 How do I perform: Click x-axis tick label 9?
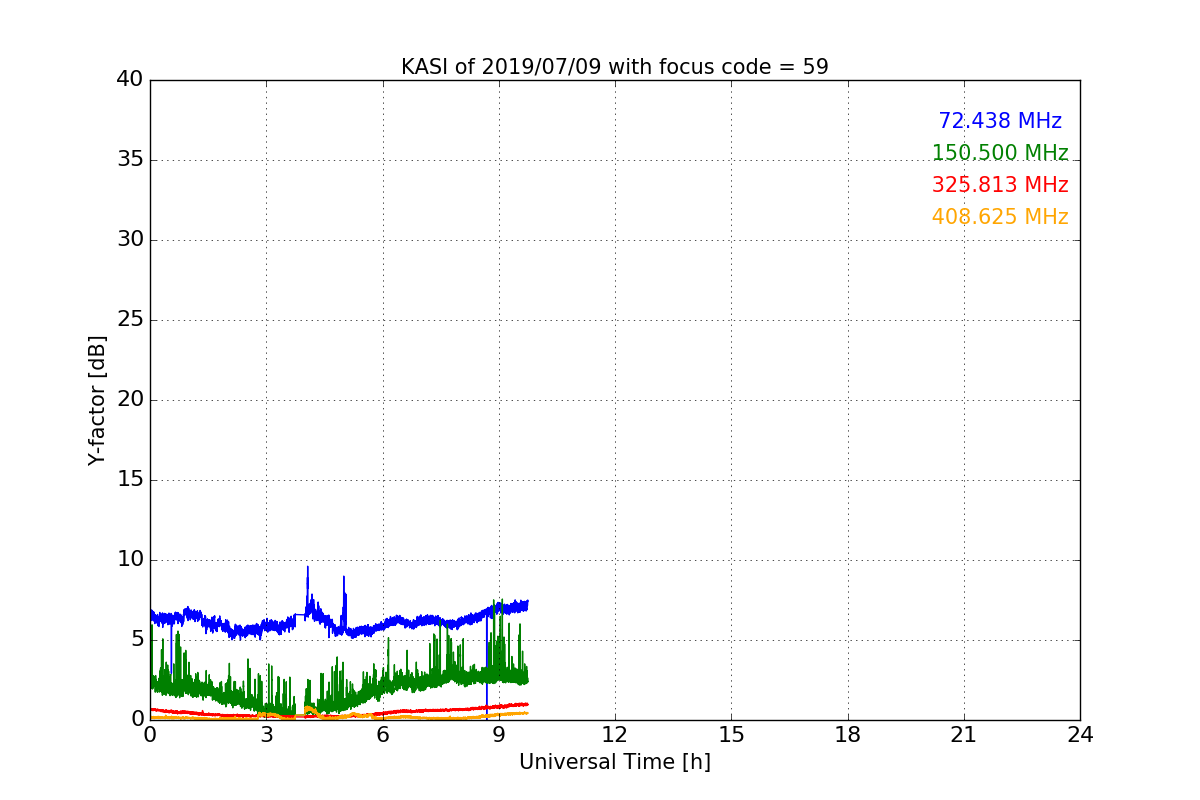click(499, 735)
